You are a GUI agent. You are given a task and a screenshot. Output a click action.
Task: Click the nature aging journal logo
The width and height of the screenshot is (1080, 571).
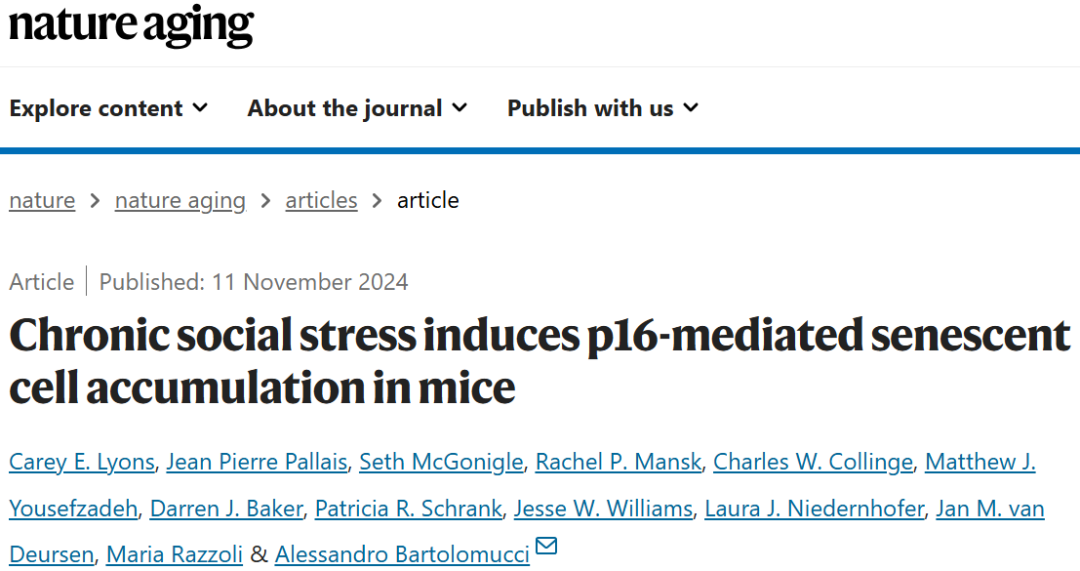[x=131, y=25]
